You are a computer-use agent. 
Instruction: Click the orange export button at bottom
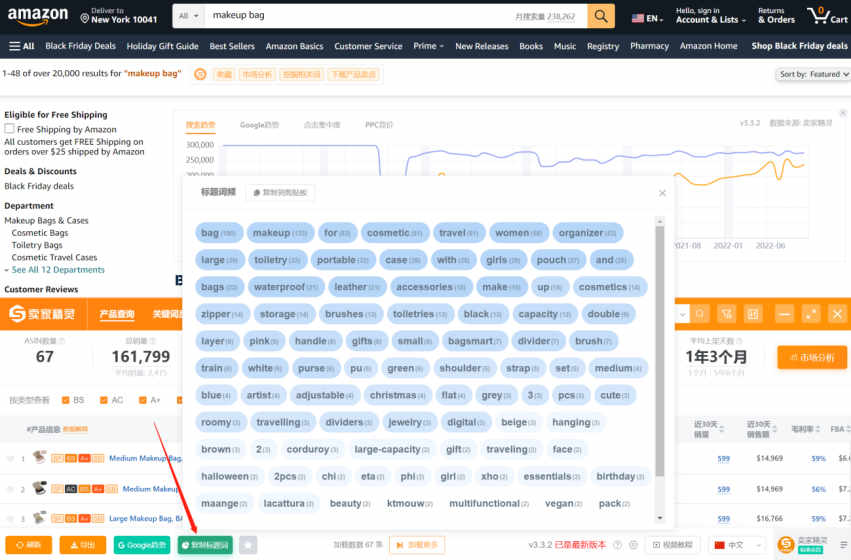(83, 545)
